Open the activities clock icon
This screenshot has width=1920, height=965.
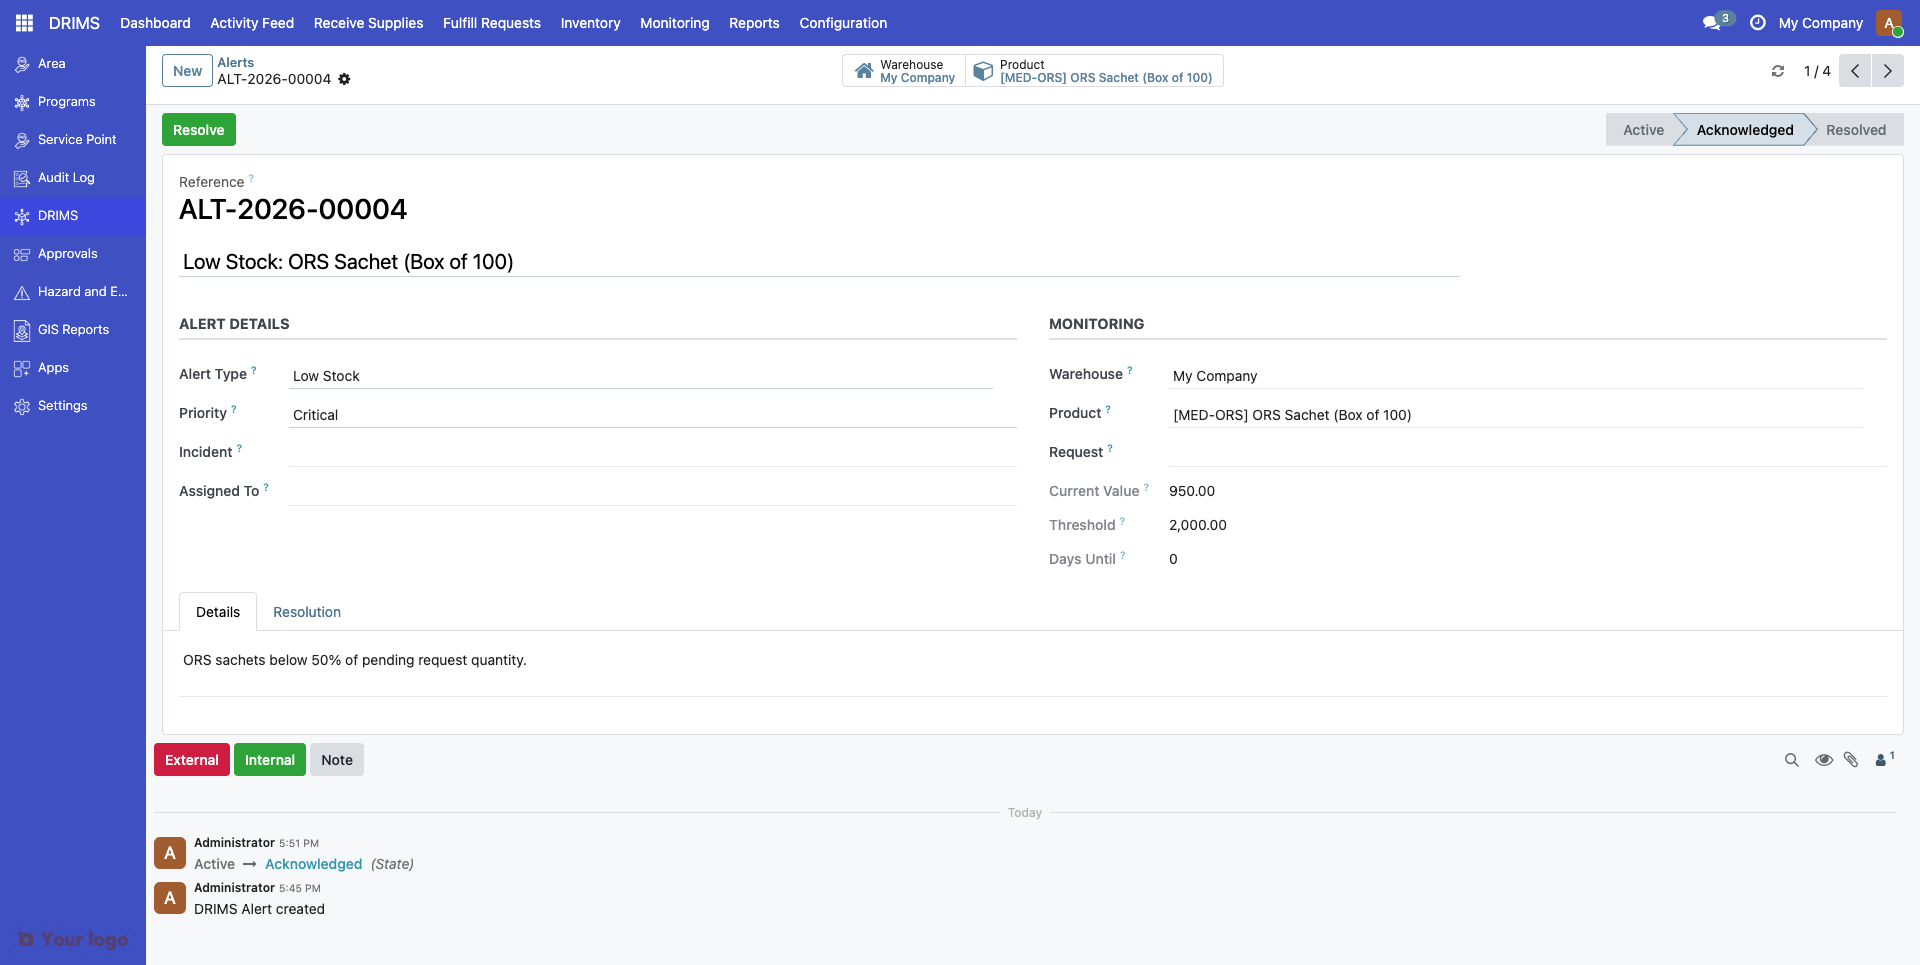coord(1757,23)
